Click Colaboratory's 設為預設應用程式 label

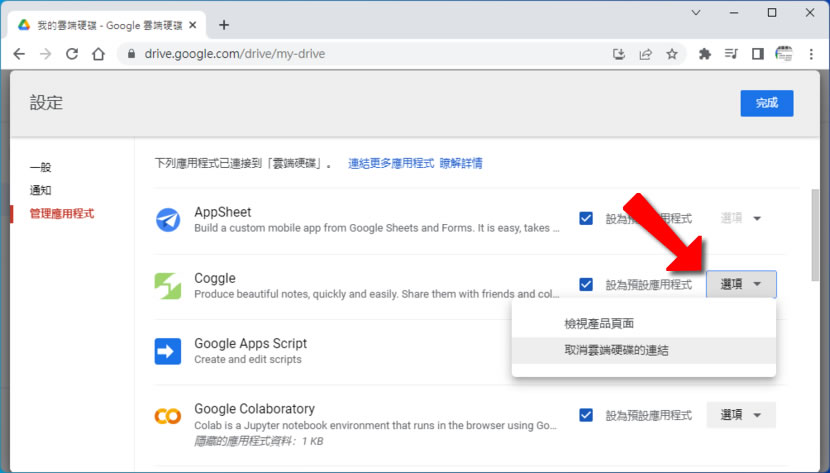tap(649, 415)
